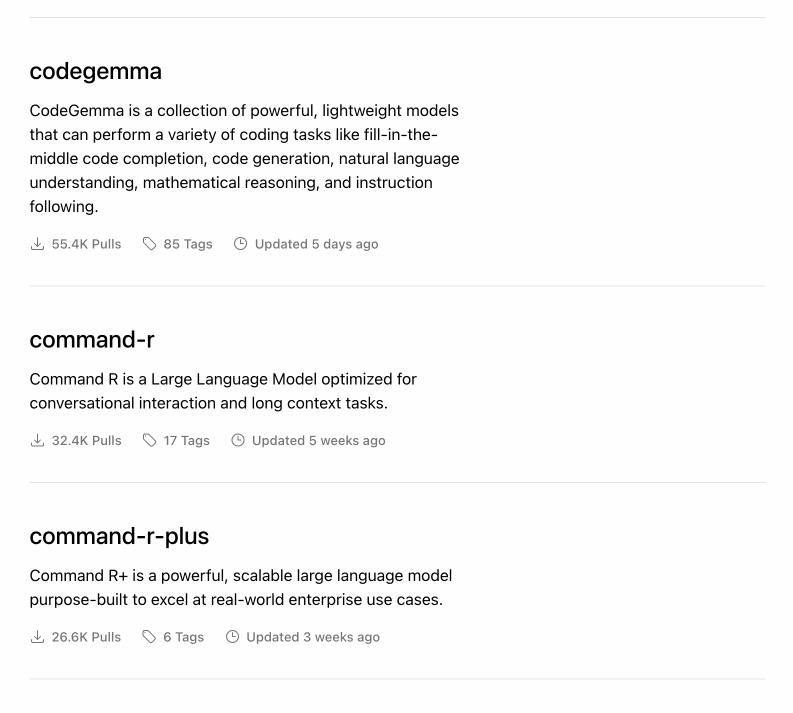The height and width of the screenshot is (713, 793).
Task: Click the download icon beside 55.4K Pulls
Action: point(38,244)
